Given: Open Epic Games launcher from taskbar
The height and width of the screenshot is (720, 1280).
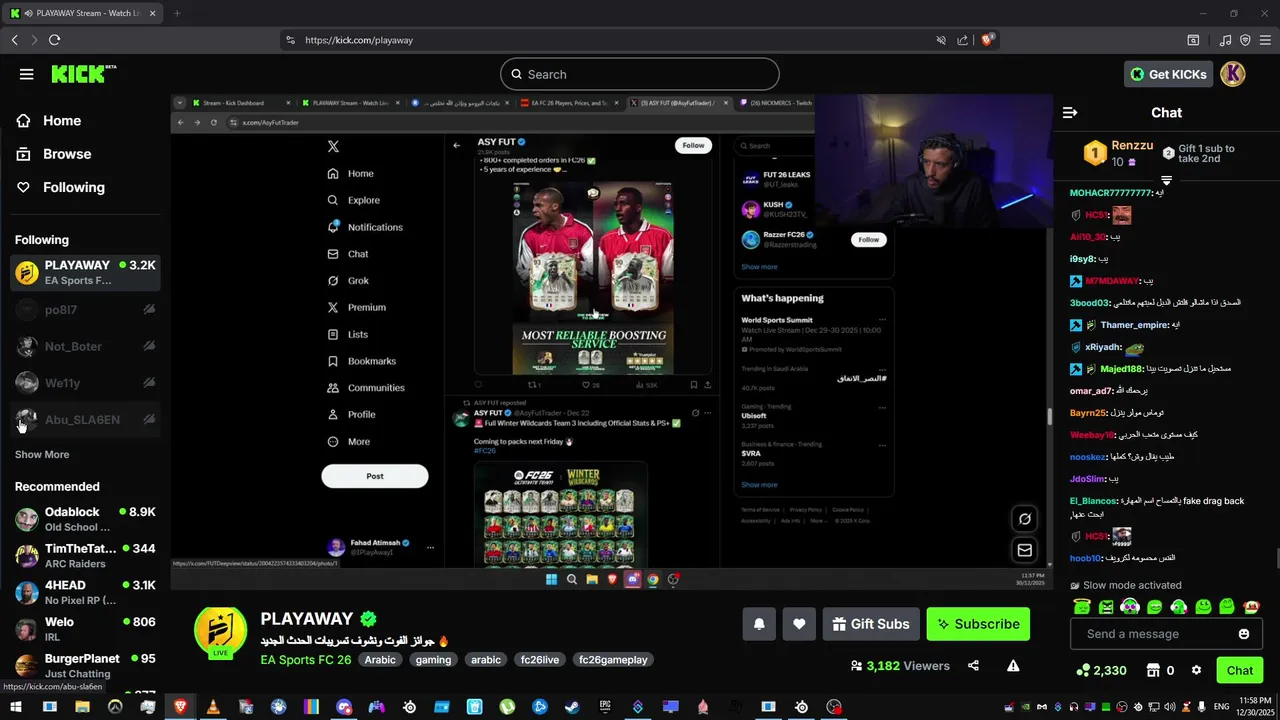Looking at the screenshot, I should point(605,707).
